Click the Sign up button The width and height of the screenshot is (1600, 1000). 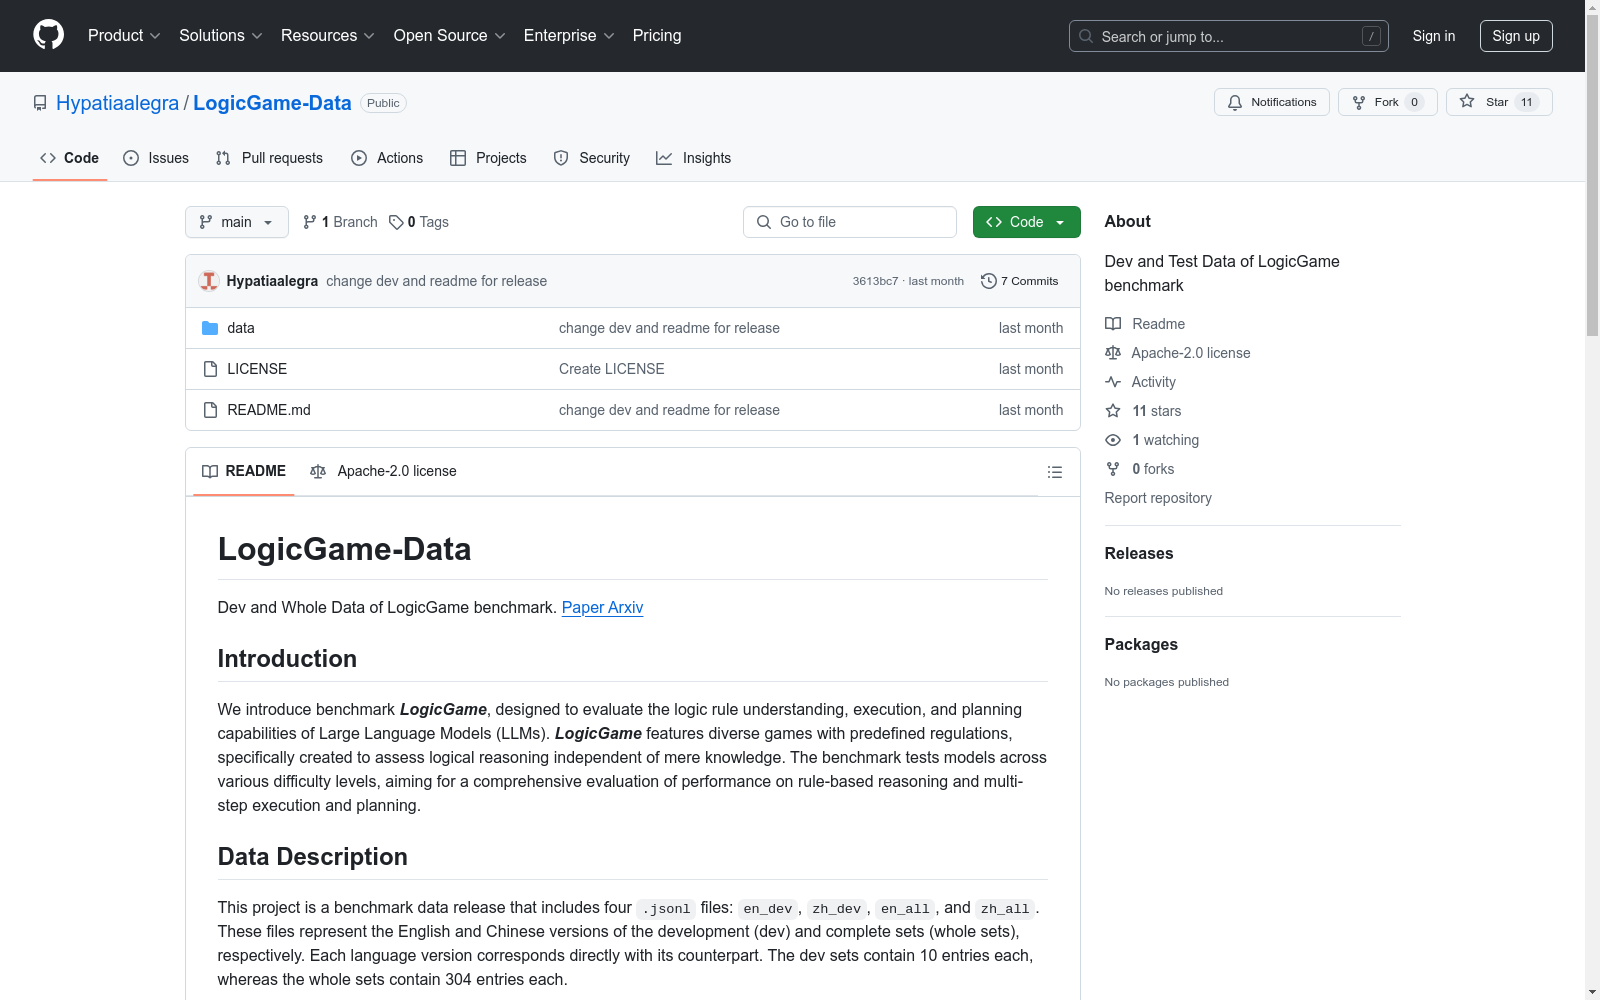pos(1516,36)
